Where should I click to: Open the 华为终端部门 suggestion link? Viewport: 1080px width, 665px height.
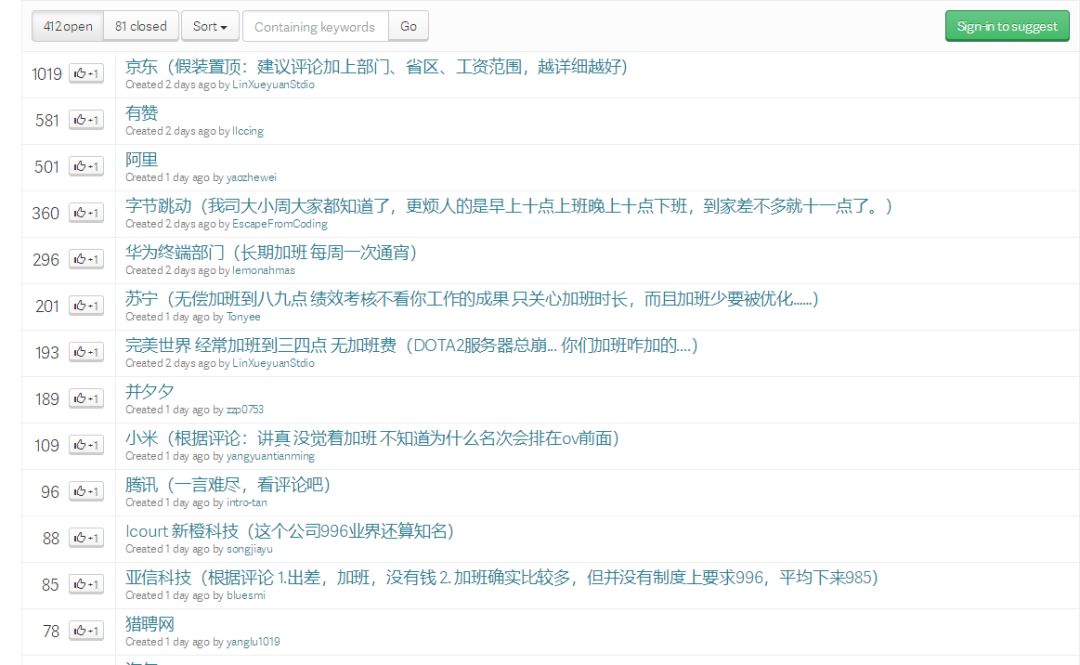[271, 252]
